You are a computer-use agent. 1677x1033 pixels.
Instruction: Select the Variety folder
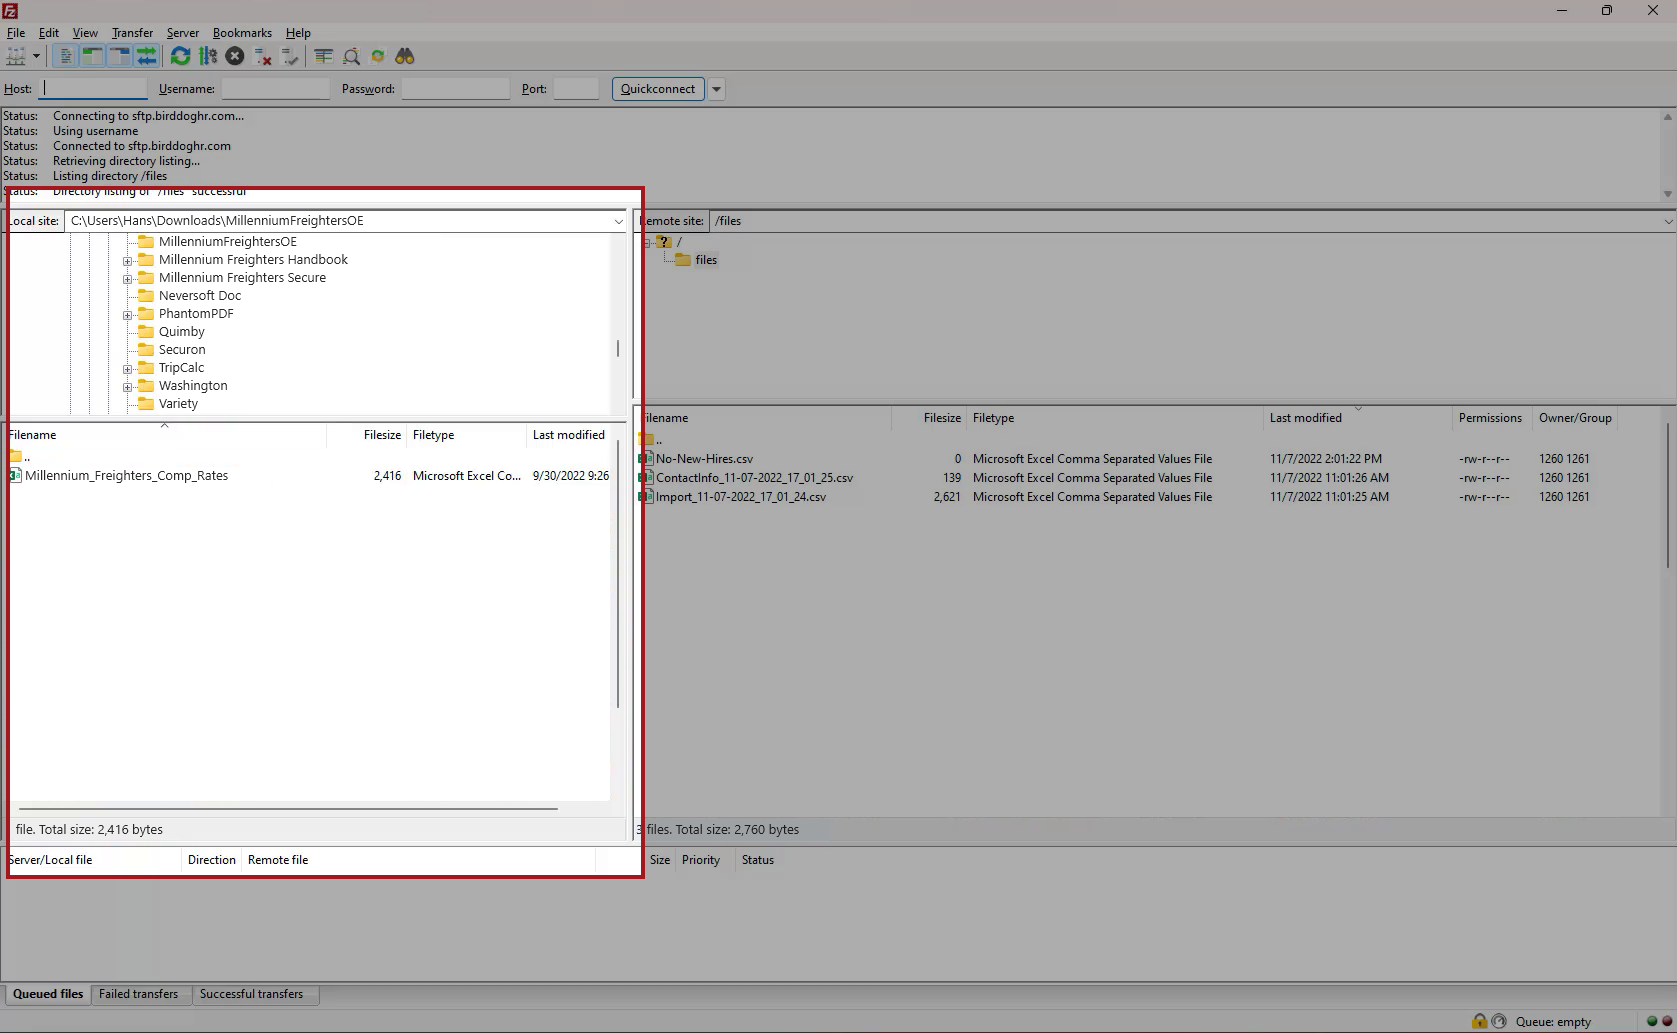tap(178, 403)
